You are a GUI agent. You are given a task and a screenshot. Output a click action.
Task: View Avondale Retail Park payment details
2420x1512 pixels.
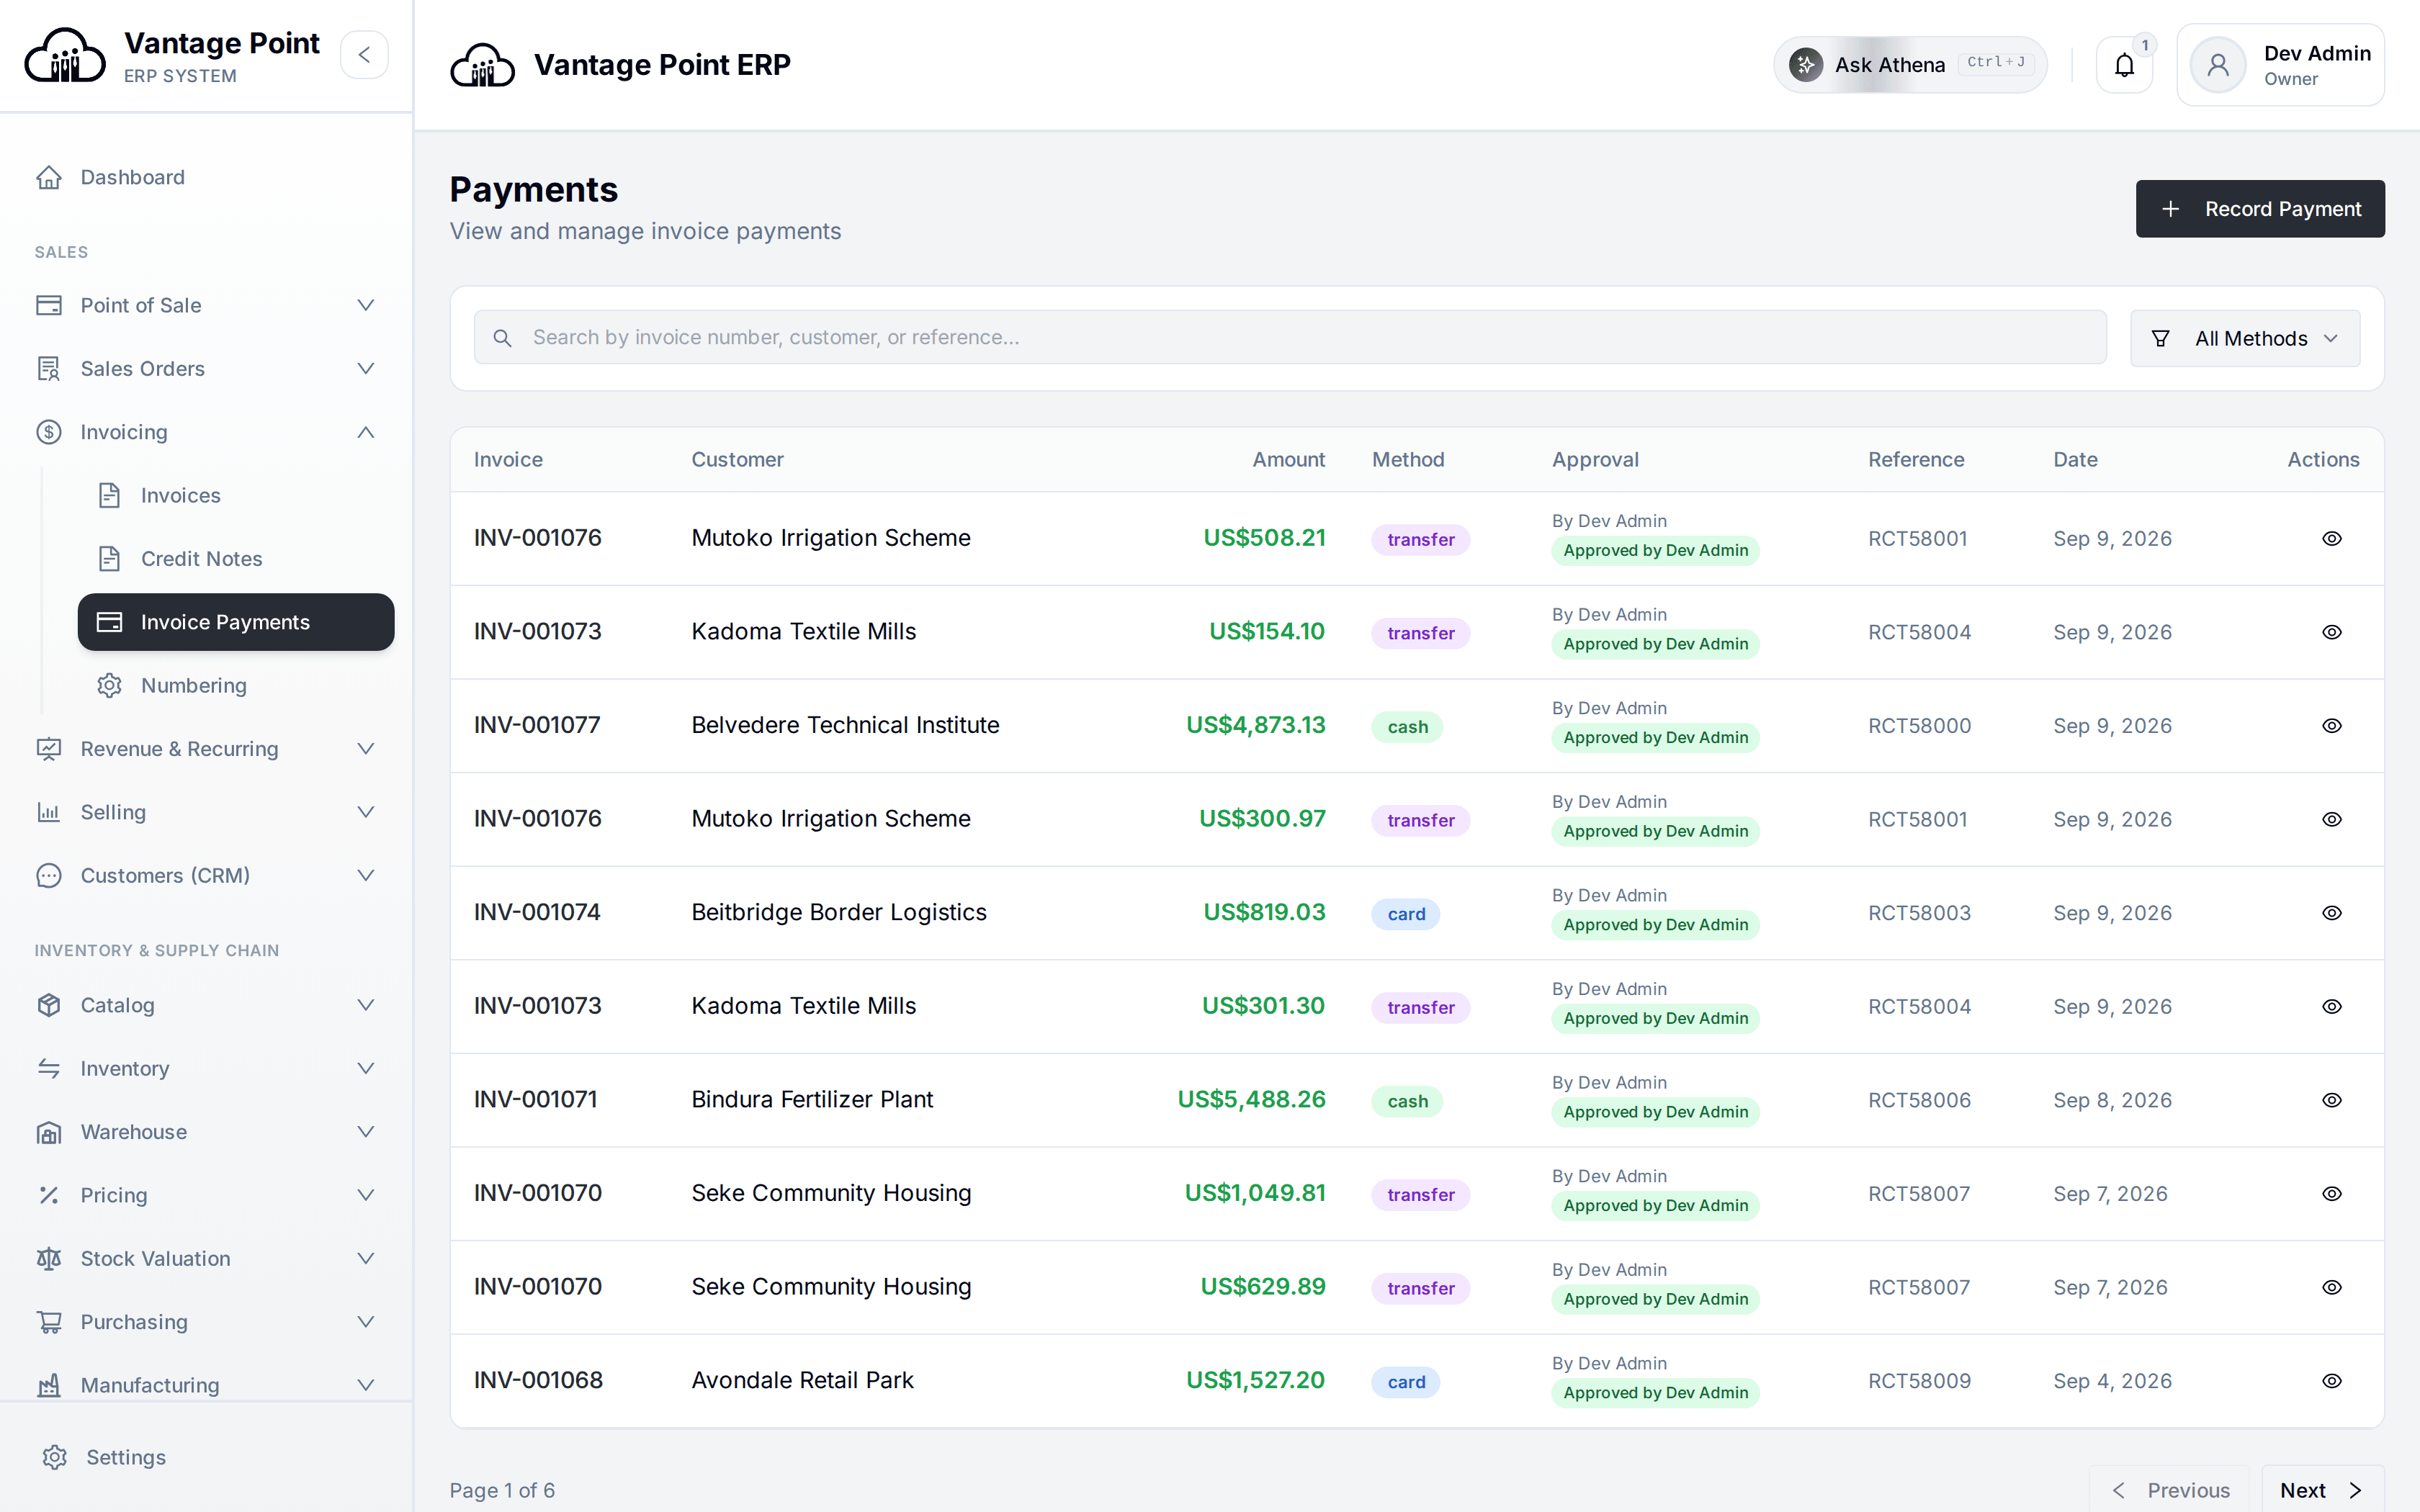pyautogui.click(x=2331, y=1380)
